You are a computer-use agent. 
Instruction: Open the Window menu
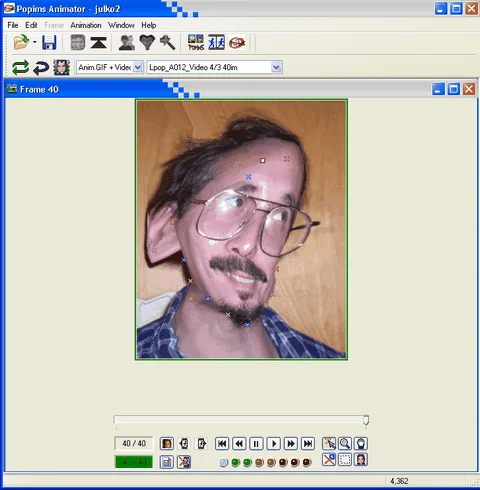tap(121, 25)
